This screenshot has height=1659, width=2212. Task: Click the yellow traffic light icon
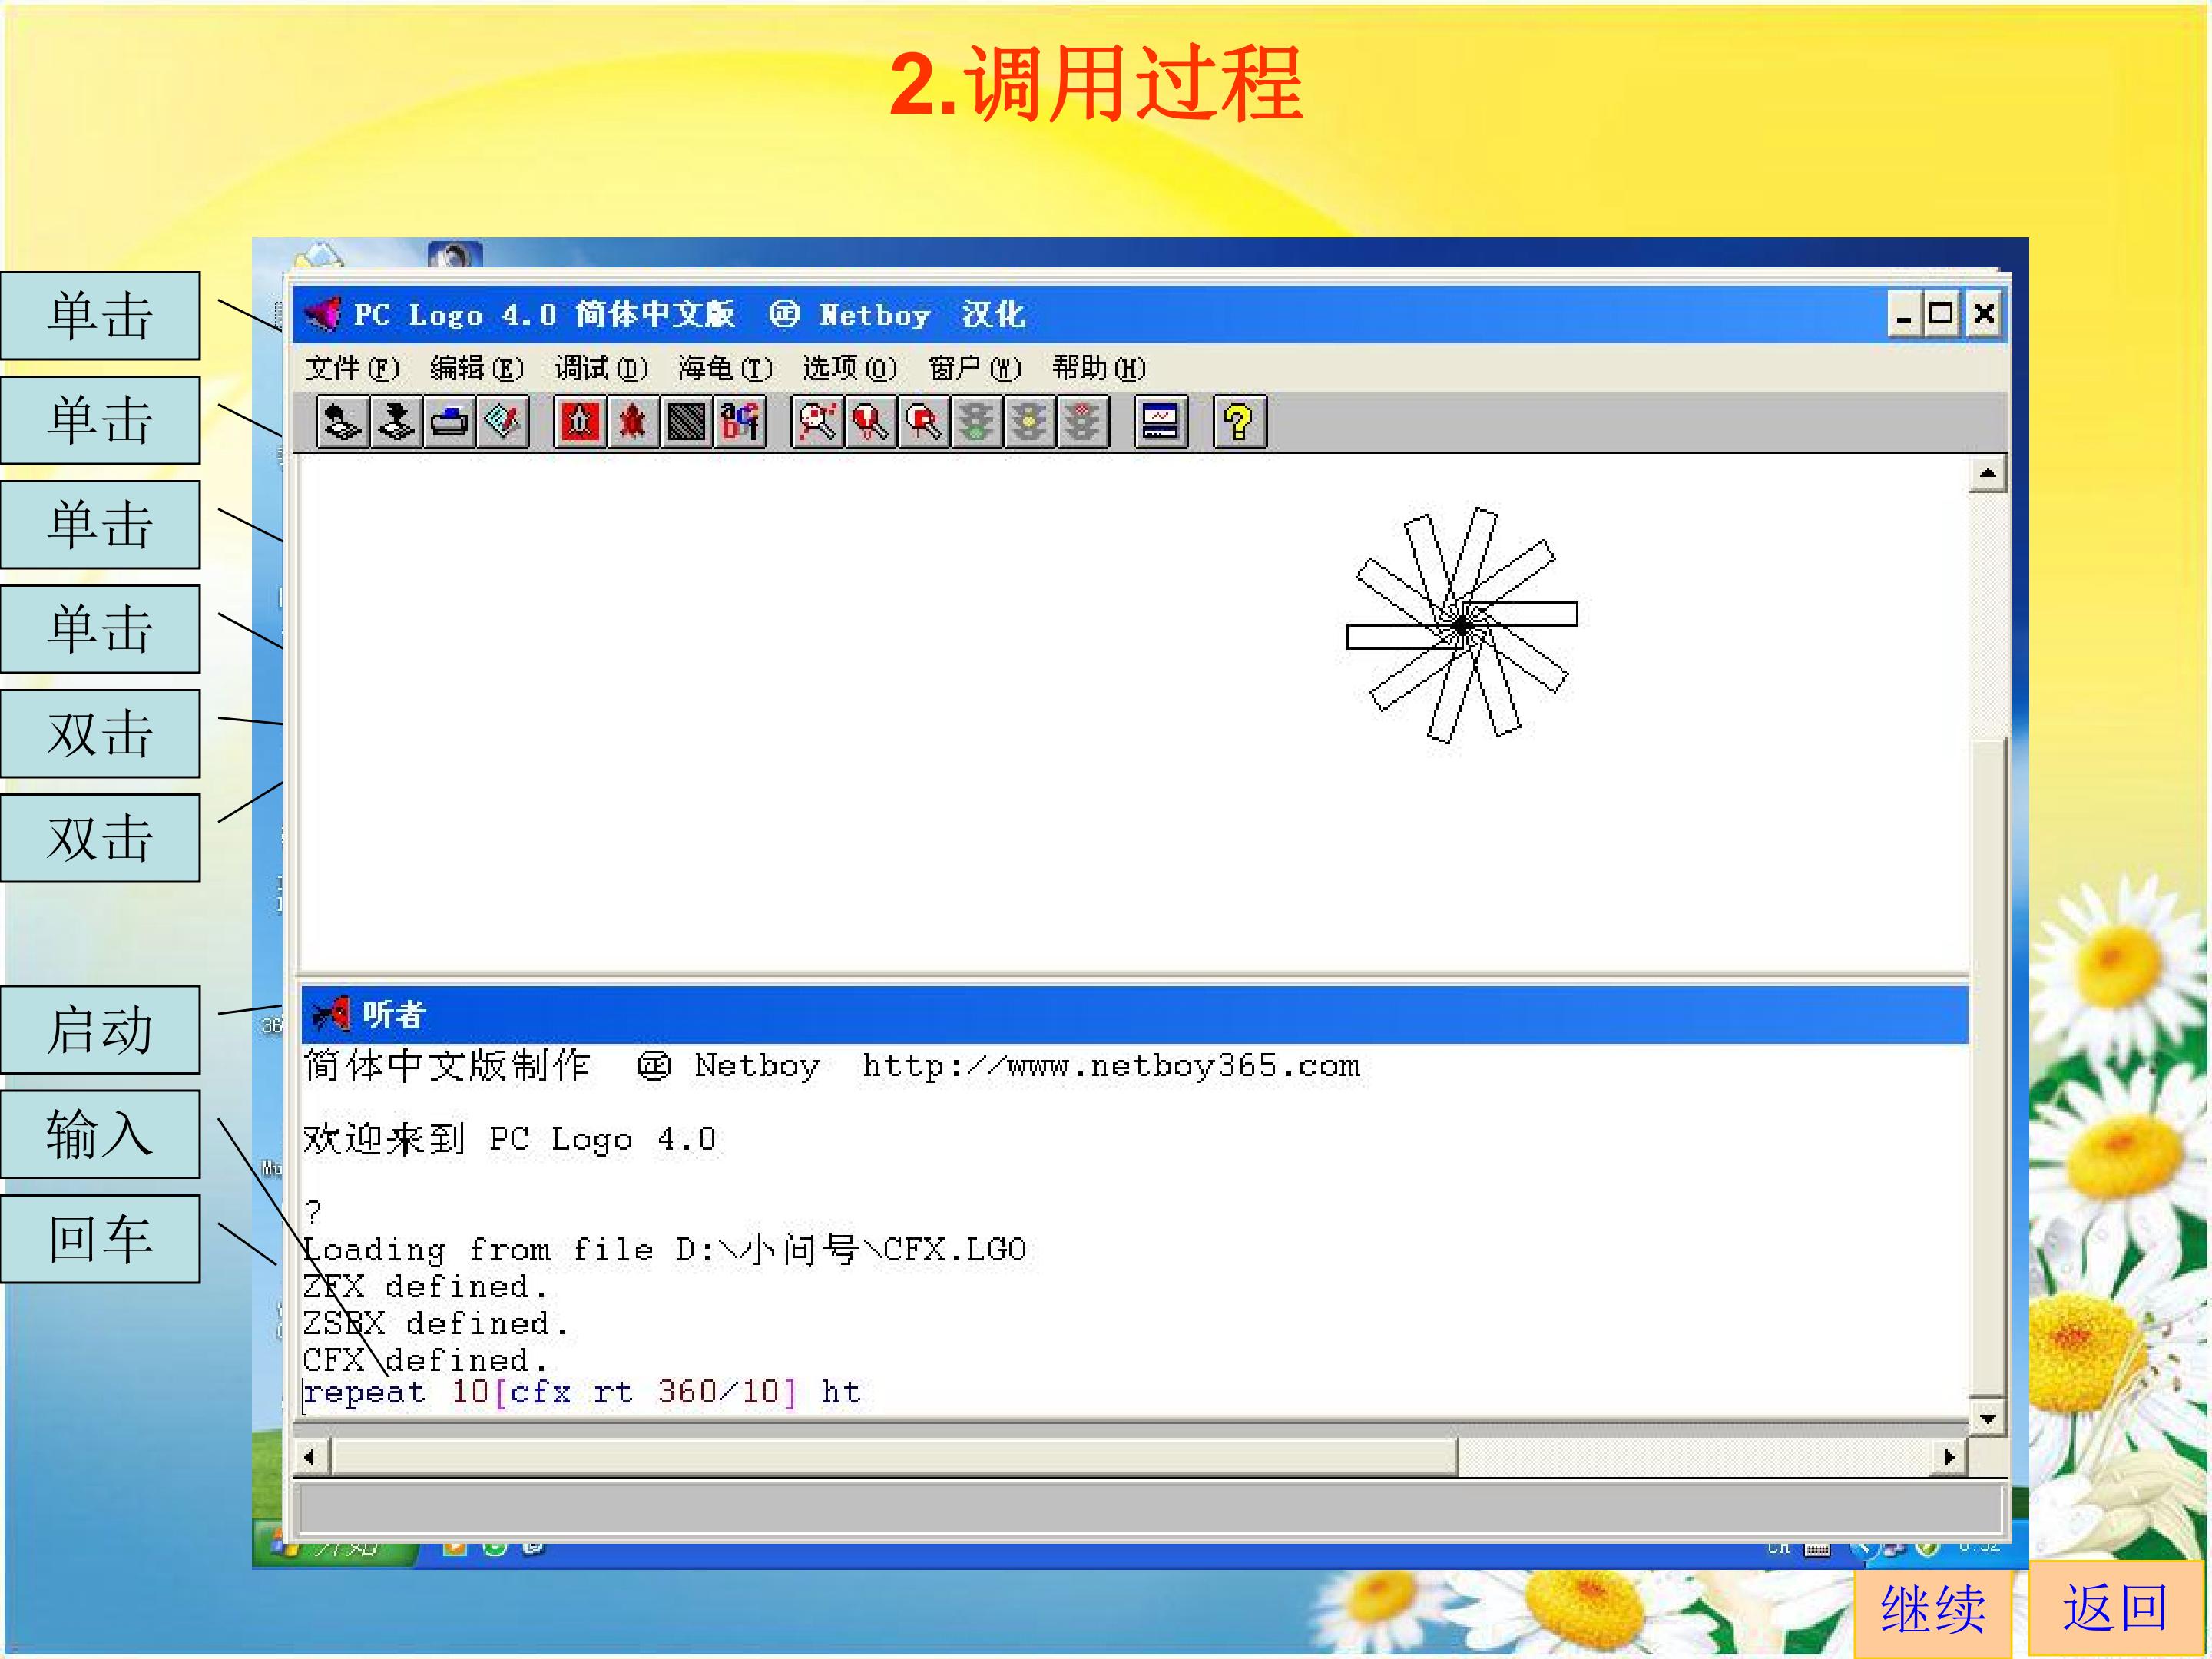(x=1029, y=422)
